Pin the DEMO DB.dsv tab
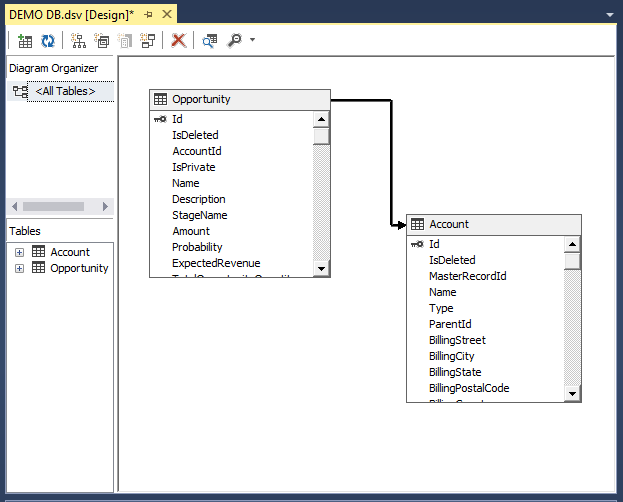The height and width of the screenshot is (502, 623). [149, 15]
